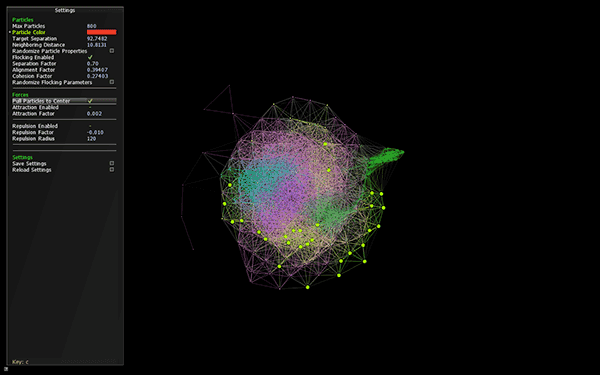Select the Cohesion Factor value 0.27403
This screenshot has width=600, height=375.
pyautogui.click(x=97, y=76)
